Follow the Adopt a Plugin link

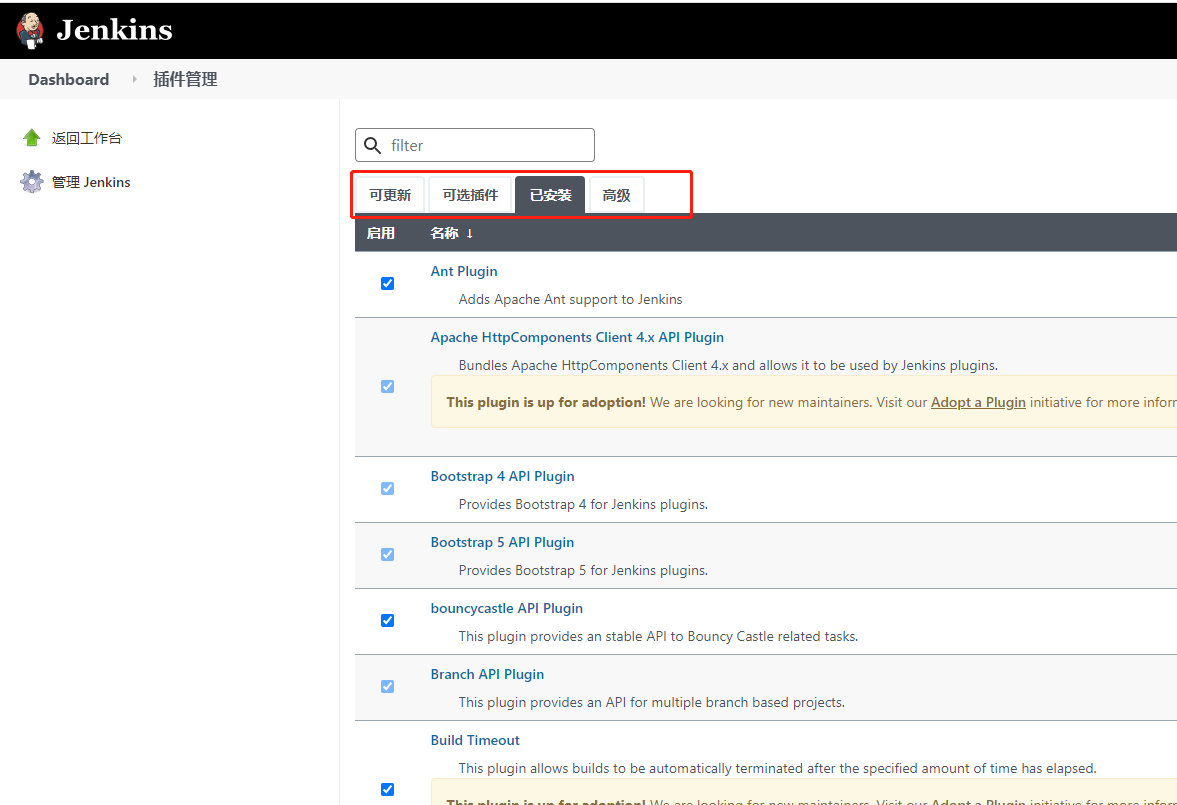point(978,402)
